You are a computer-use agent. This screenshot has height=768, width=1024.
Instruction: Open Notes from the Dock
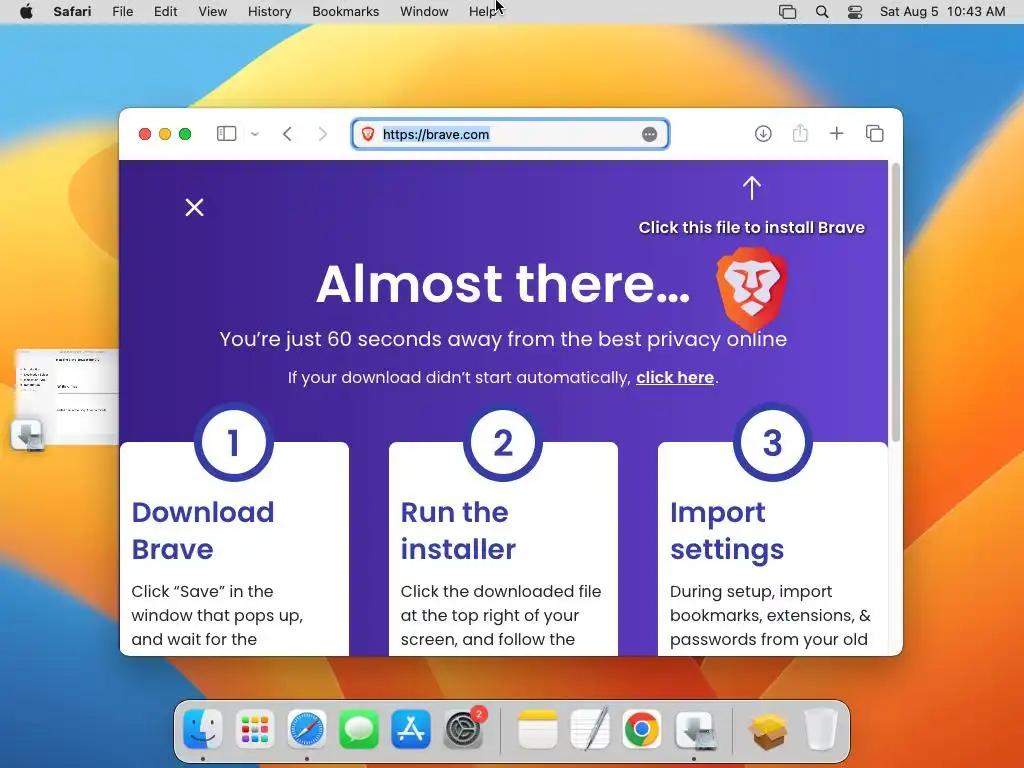[537, 729]
